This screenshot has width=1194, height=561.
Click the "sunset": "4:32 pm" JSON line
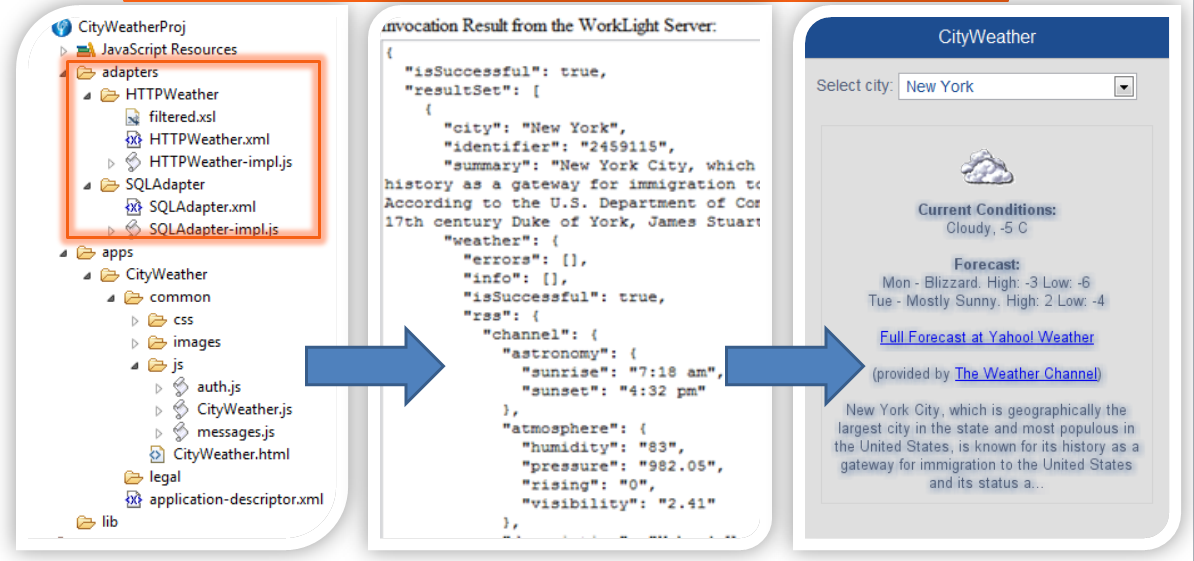point(614,391)
